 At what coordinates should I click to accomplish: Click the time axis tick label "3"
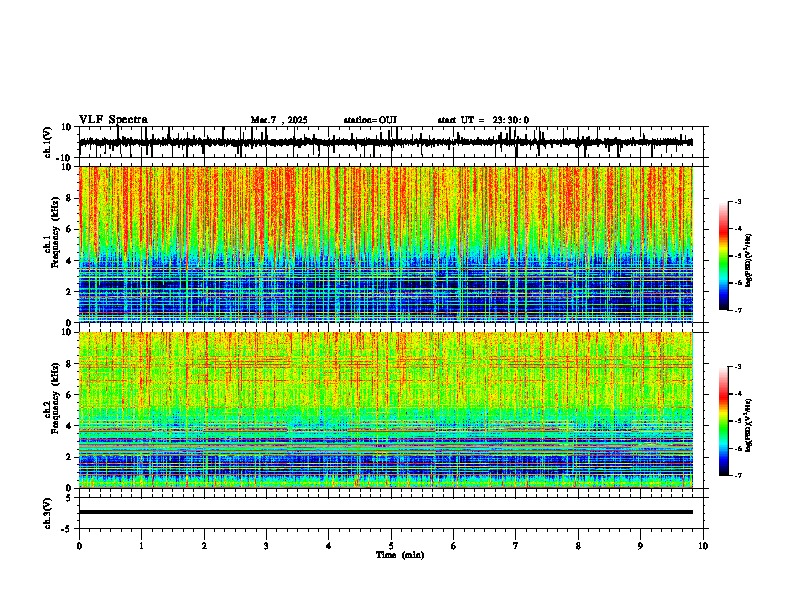coord(266,546)
